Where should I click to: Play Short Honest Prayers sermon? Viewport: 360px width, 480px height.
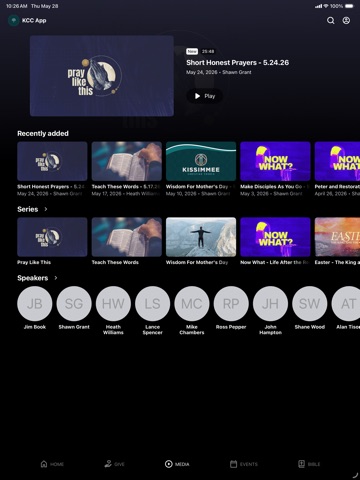pyautogui.click(x=204, y=96)
